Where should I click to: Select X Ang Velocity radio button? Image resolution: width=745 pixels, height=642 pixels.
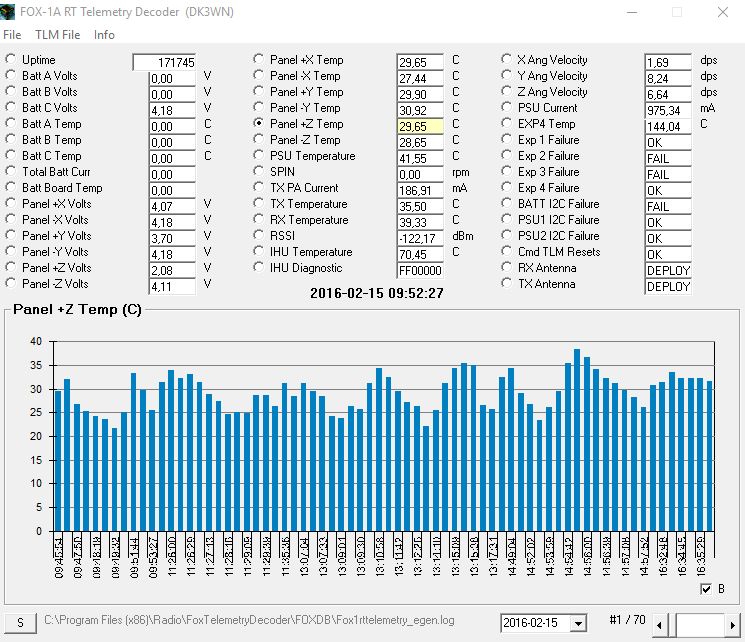coord(506,59)
